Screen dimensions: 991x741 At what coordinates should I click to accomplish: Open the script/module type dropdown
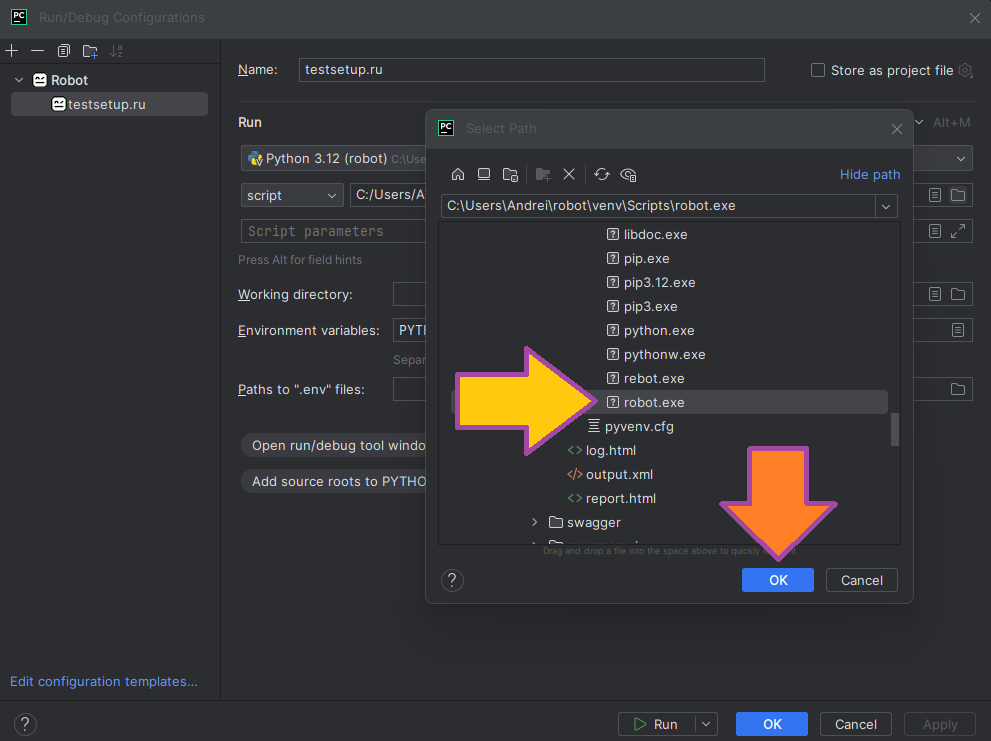(291, 195)
